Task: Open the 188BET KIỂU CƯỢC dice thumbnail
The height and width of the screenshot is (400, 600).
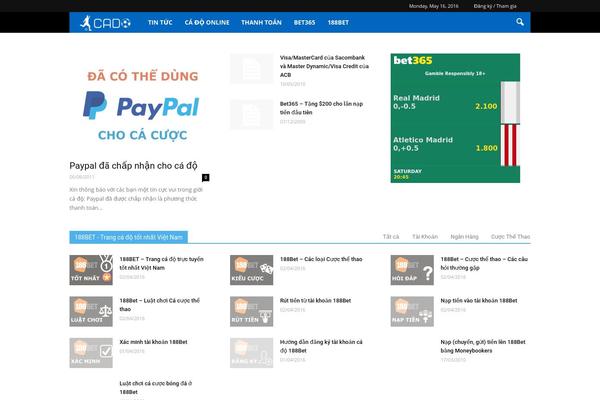Action: (251, 270)
